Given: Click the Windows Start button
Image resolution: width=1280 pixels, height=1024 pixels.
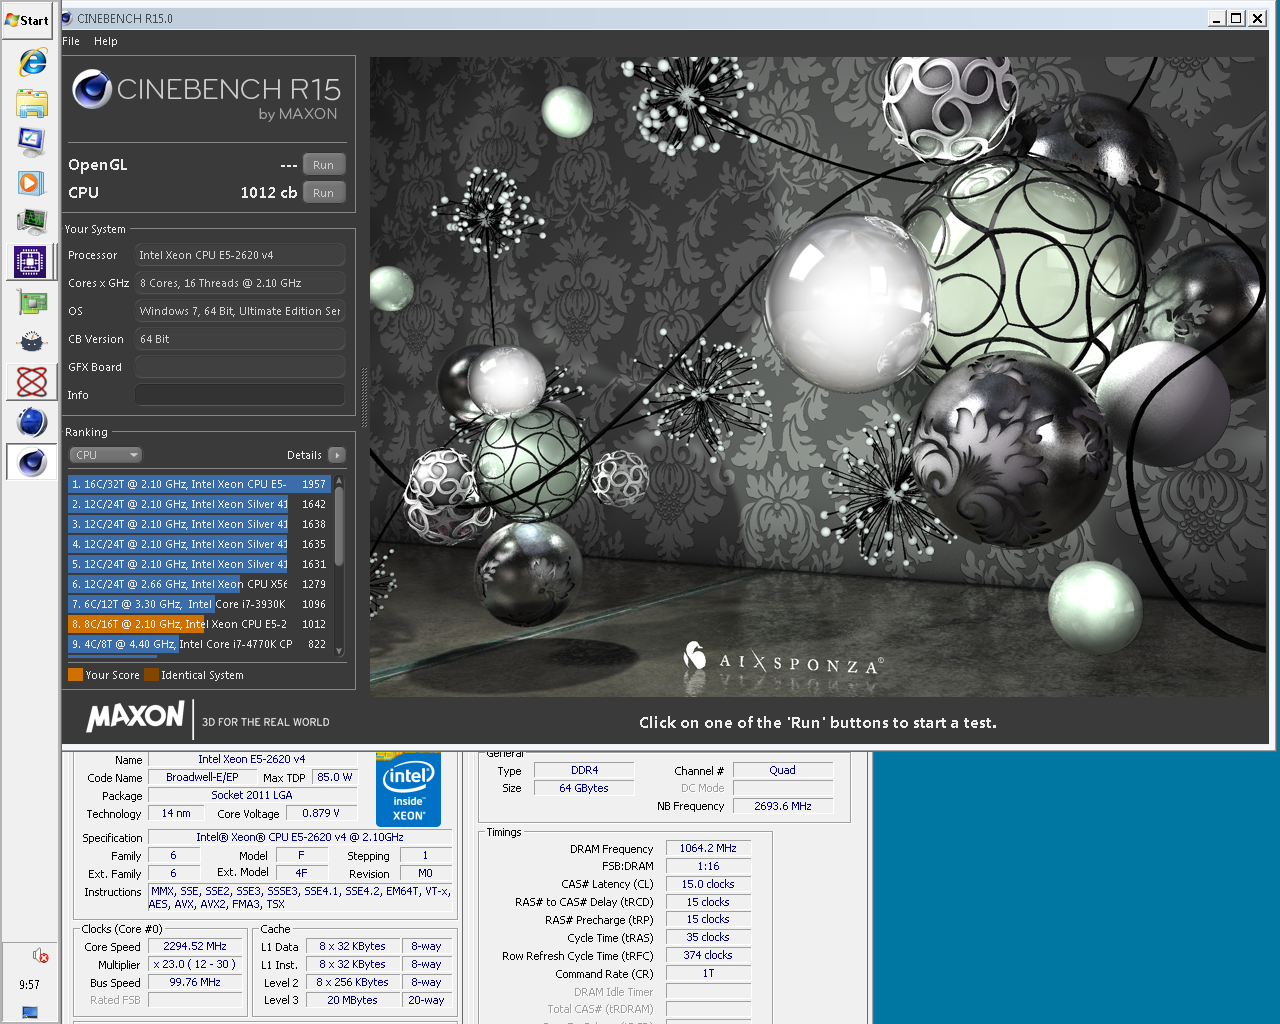Looking at the screenshot, I should tap(27, 20).
